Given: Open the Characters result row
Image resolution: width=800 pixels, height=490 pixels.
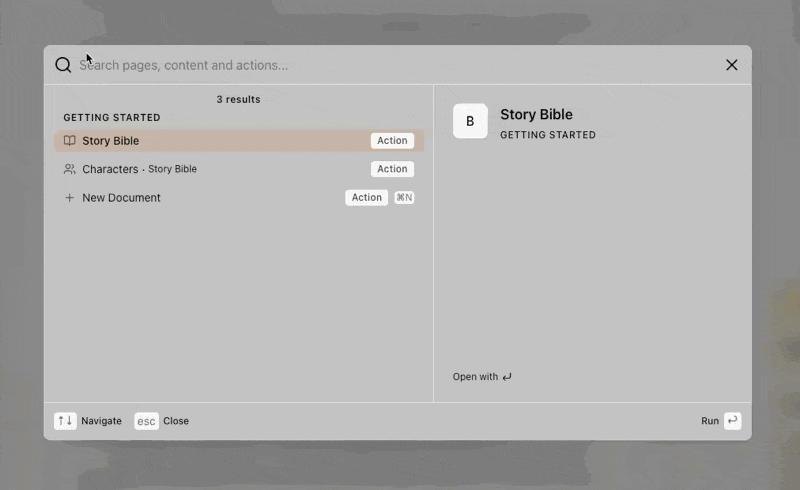Looking at the screenshot, I should (x=239, y=169).
